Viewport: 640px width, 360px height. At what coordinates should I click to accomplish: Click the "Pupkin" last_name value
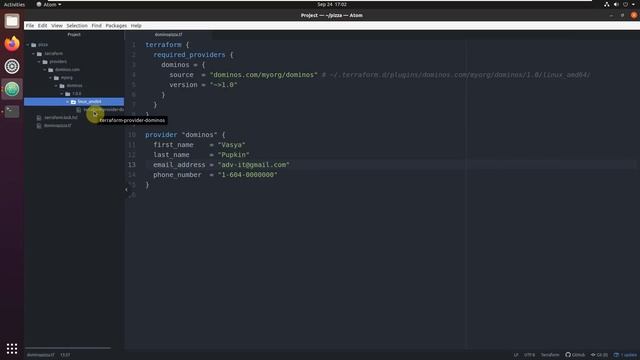tap(233, 155)
